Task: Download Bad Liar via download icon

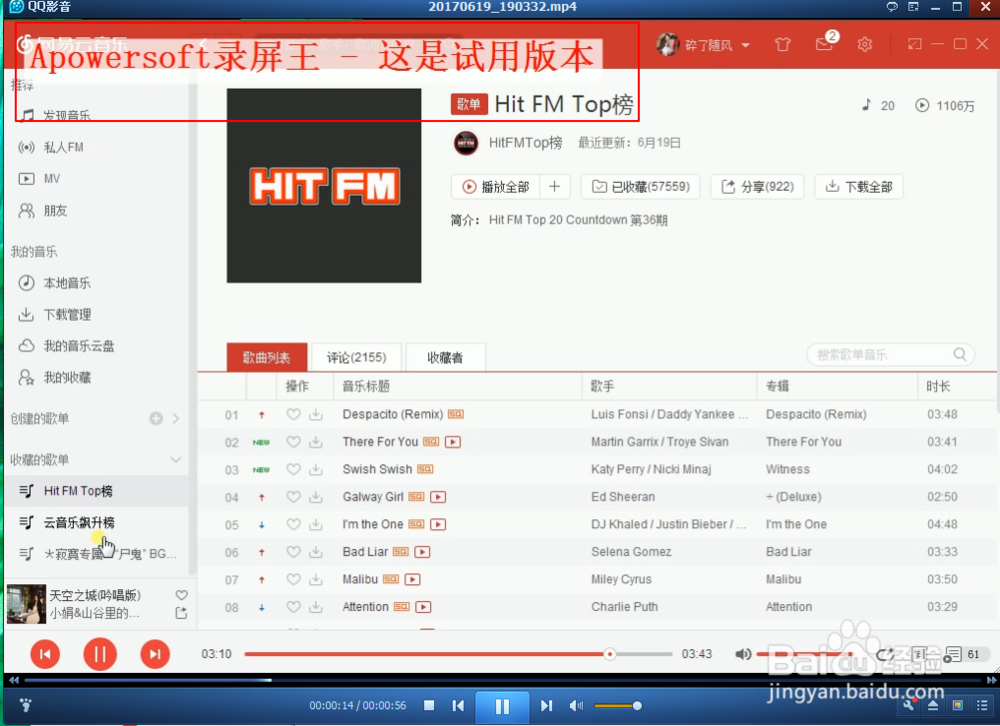Action: coord(316,552)
